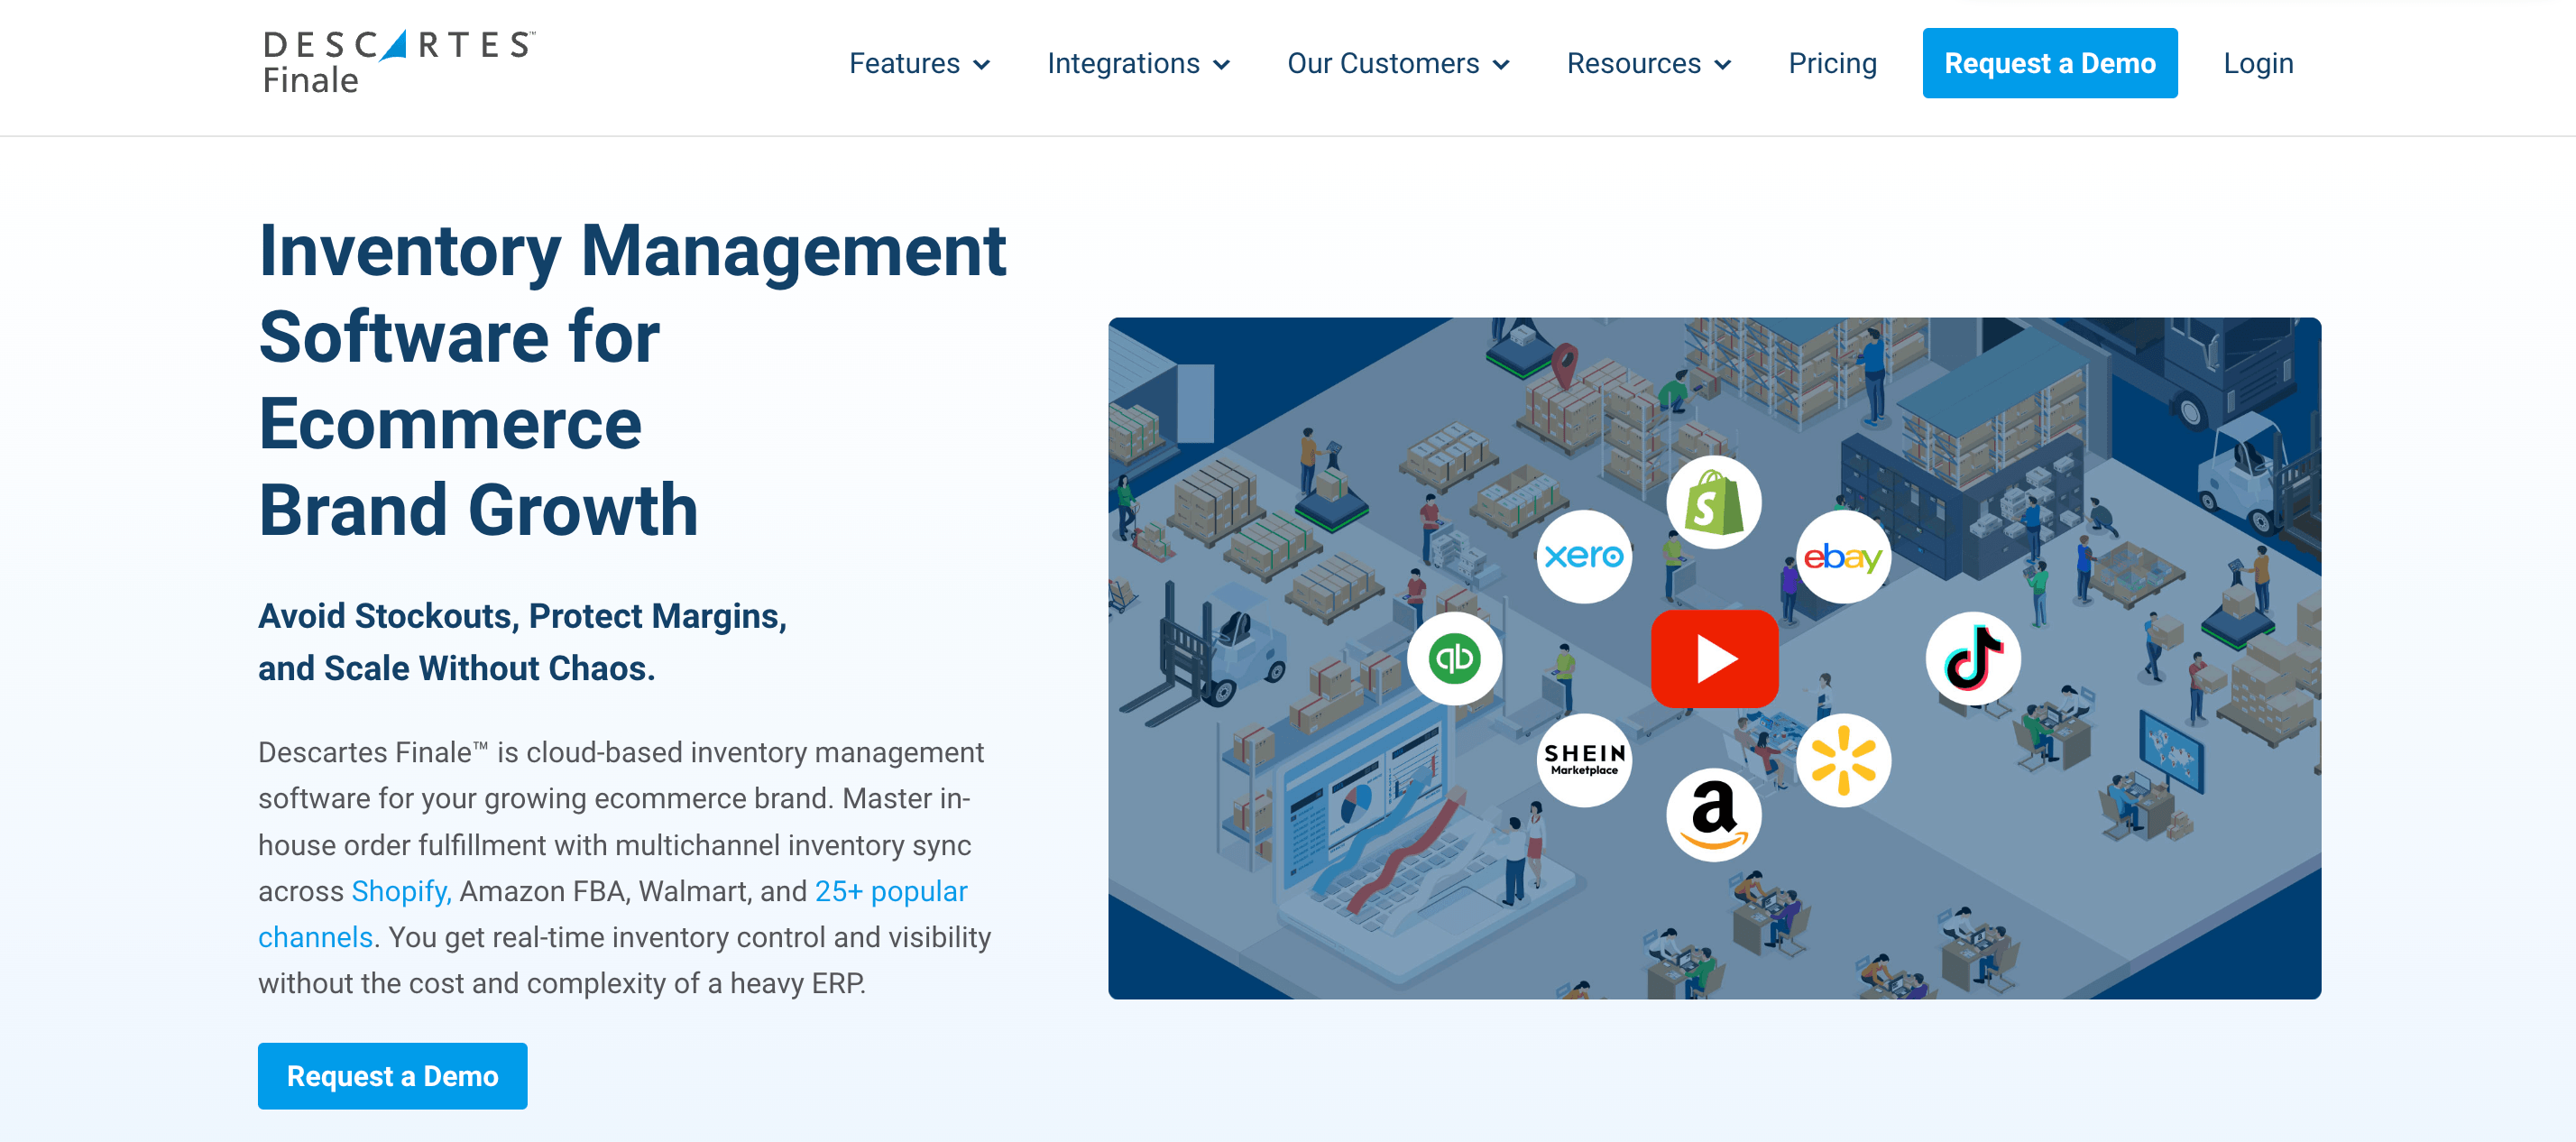The width and height of the screenshot is (2576, 1142).
Task: Go to the Pricing page
Action: pyautogui.click(x=1832, y=63)
